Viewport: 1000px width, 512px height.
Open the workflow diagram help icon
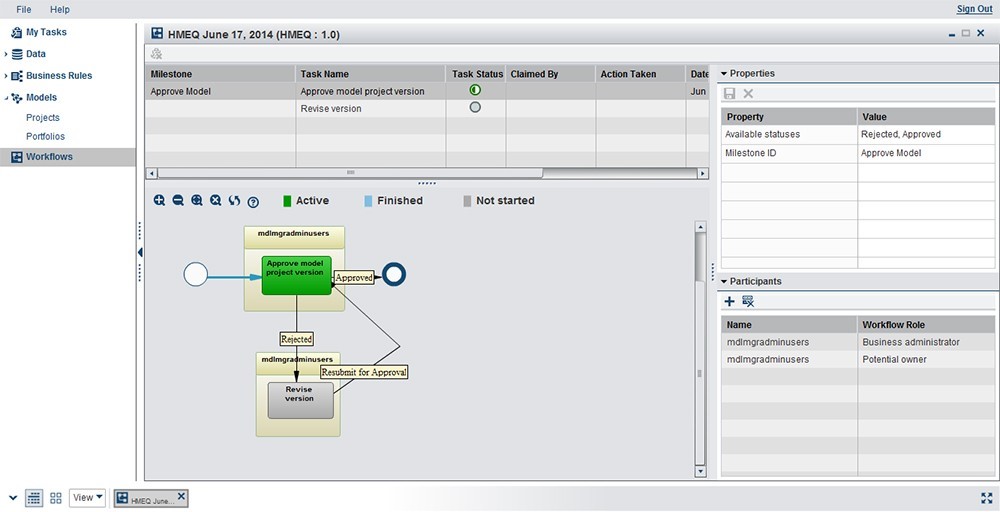tap(253, 202)
